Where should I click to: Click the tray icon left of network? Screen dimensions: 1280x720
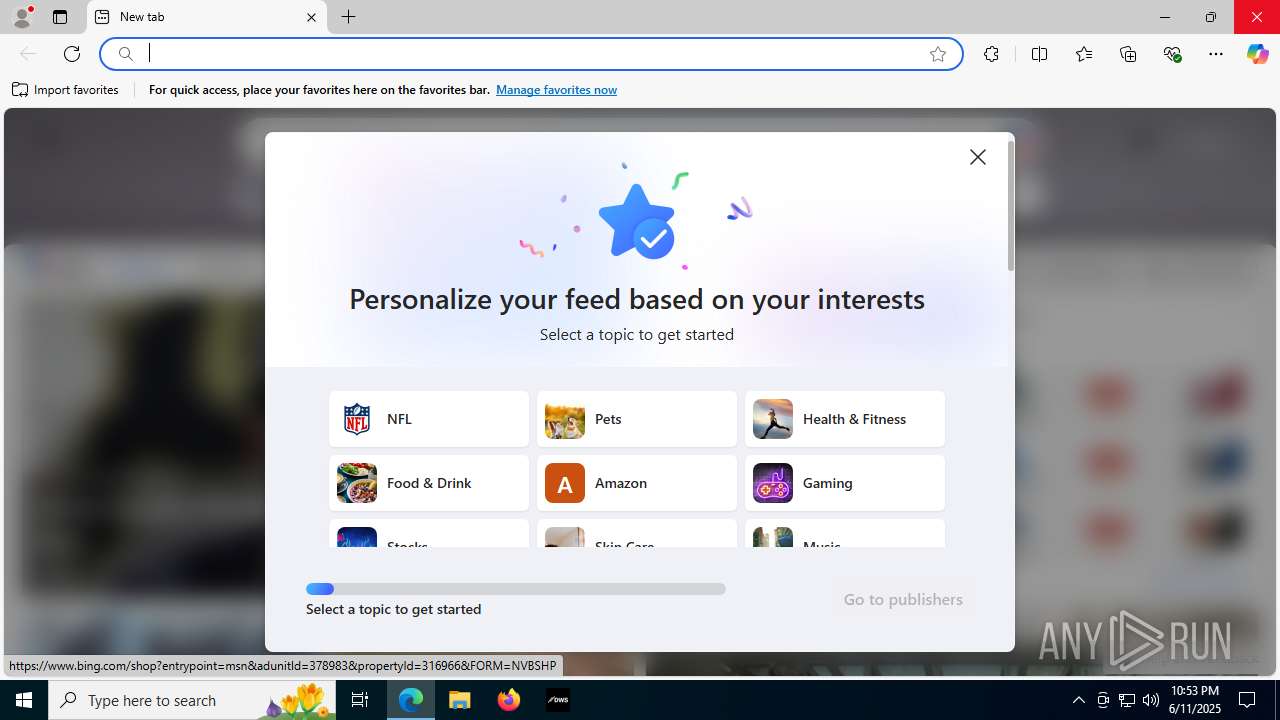coord(1103,700)
